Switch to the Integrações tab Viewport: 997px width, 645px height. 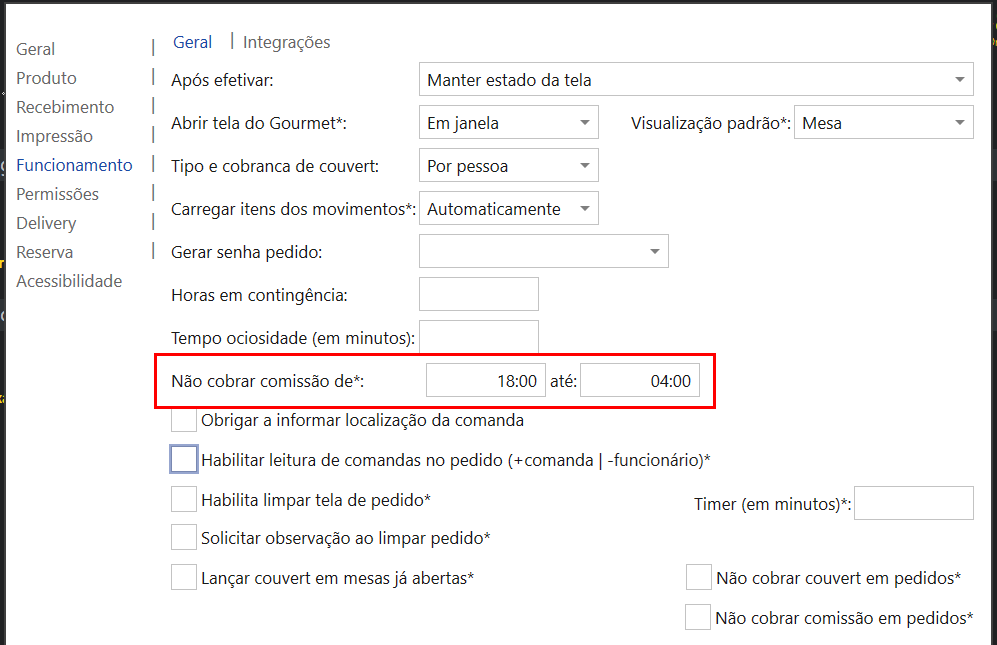pos(286,42)
